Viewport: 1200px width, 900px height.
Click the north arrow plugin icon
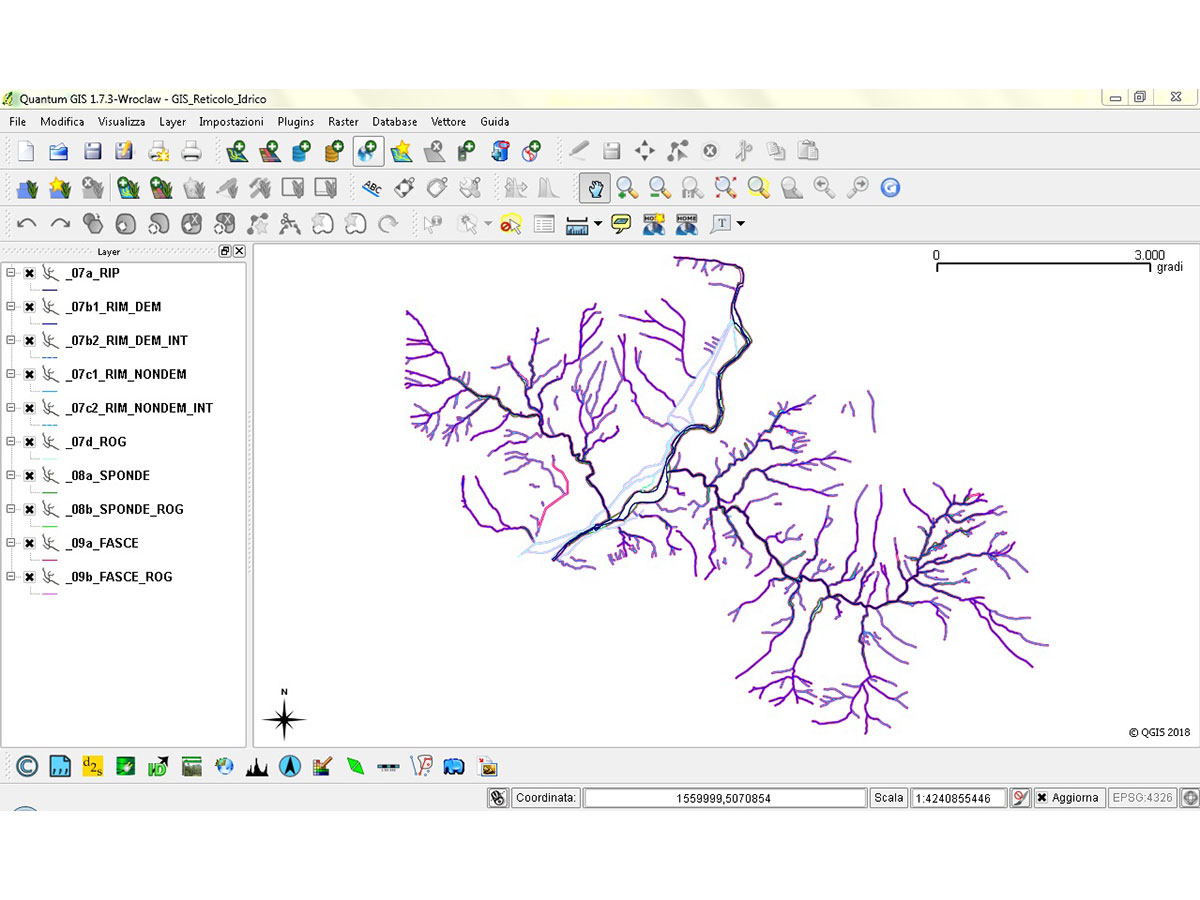[x=290, y=767]
